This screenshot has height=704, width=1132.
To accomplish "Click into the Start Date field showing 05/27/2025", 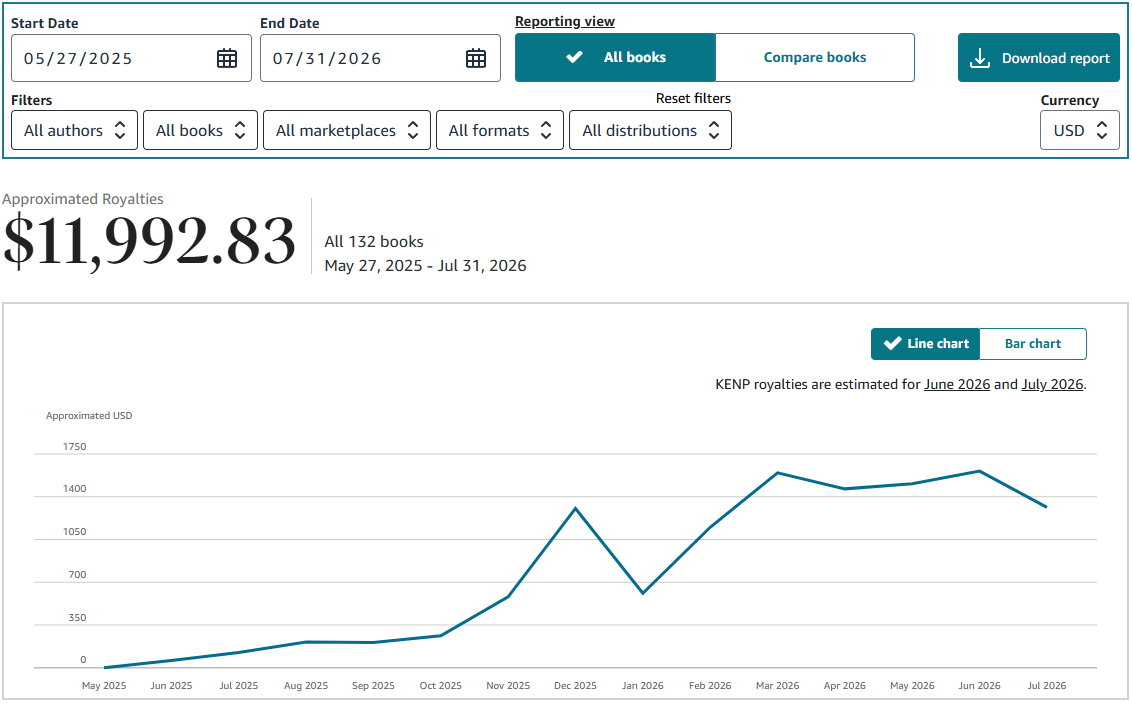I will click(x=131, y=58).
